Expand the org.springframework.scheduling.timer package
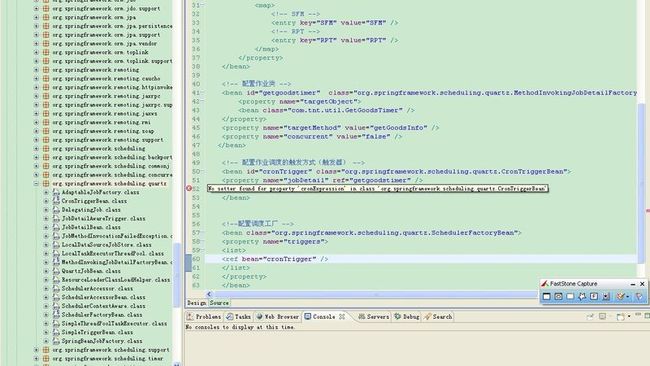 pos(36,359)
